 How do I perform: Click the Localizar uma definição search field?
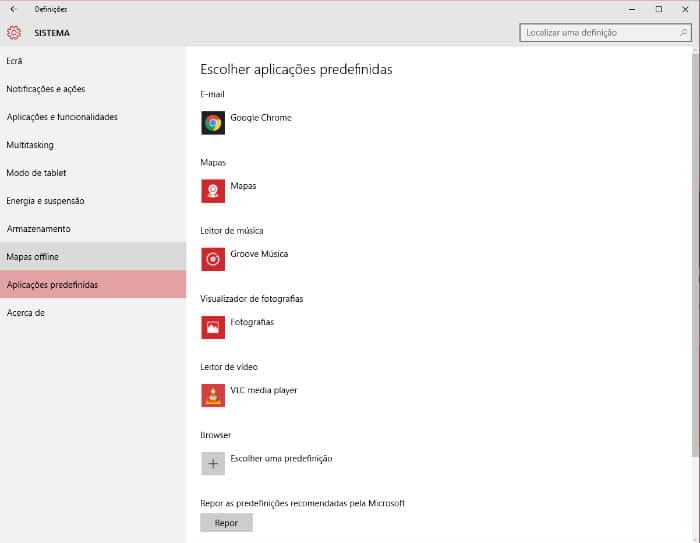coord(605,33)
